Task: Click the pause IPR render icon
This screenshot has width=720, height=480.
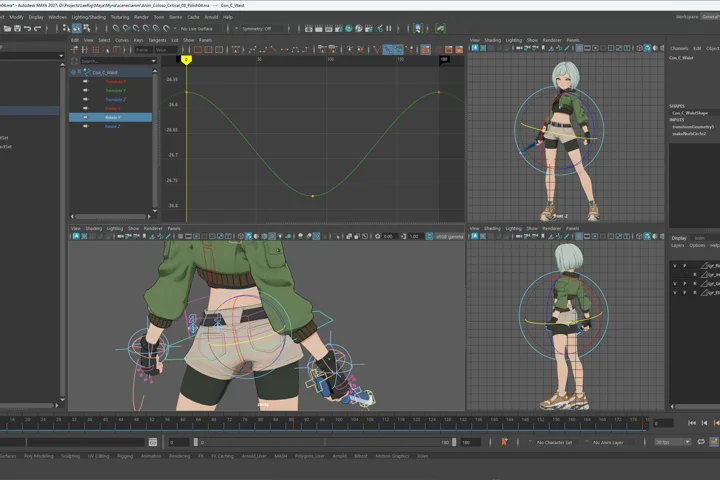Action: pos(389,28)
